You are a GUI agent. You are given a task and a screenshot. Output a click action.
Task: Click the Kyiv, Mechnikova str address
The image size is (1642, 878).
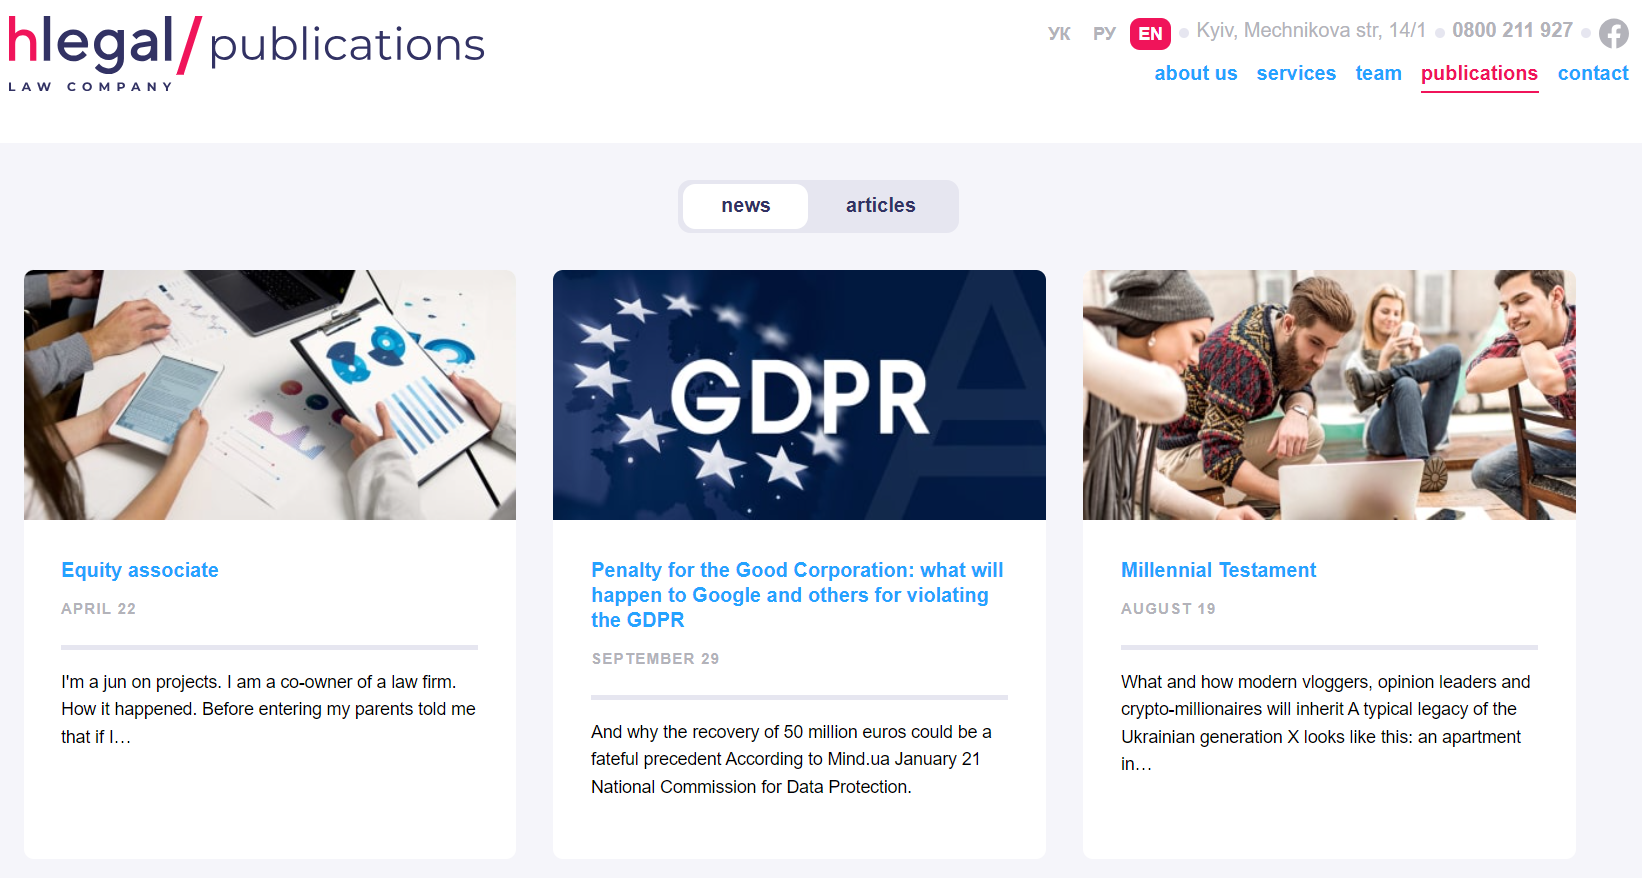(1311, 30)
